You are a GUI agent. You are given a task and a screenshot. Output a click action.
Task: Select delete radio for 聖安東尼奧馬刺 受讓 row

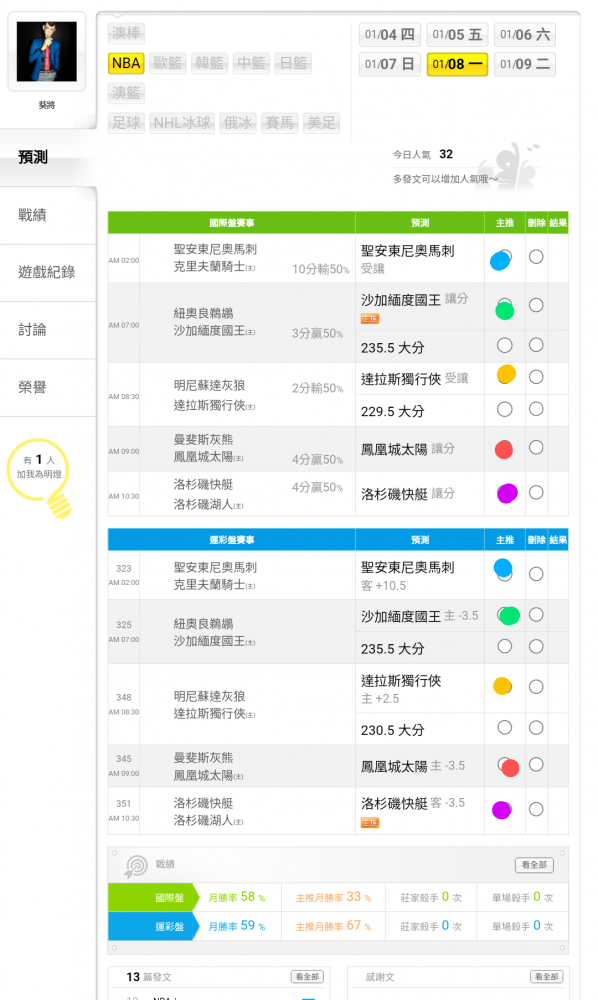(536, 256)
